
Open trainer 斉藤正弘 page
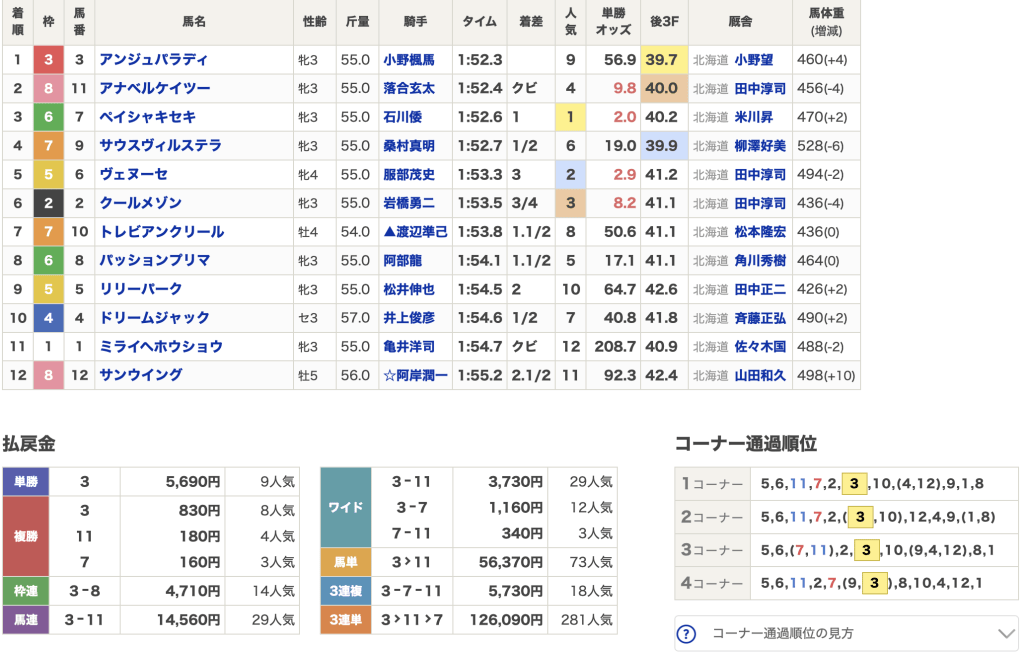click(760, 319)
